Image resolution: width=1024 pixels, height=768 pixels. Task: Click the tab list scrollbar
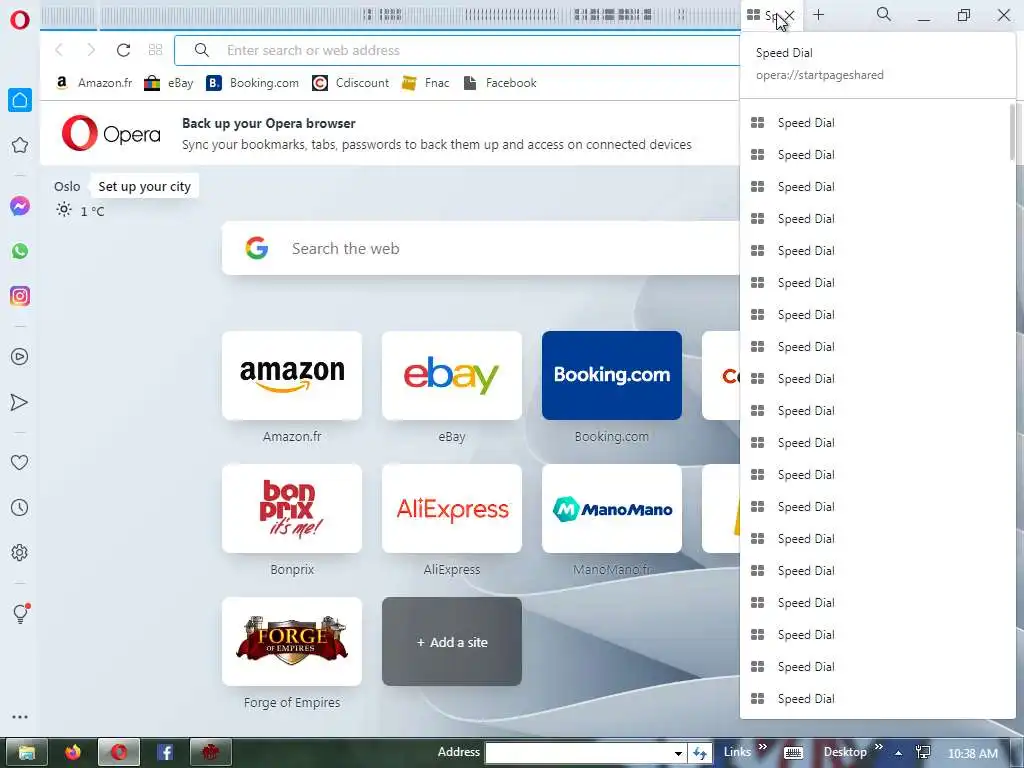coord(1012,131)
